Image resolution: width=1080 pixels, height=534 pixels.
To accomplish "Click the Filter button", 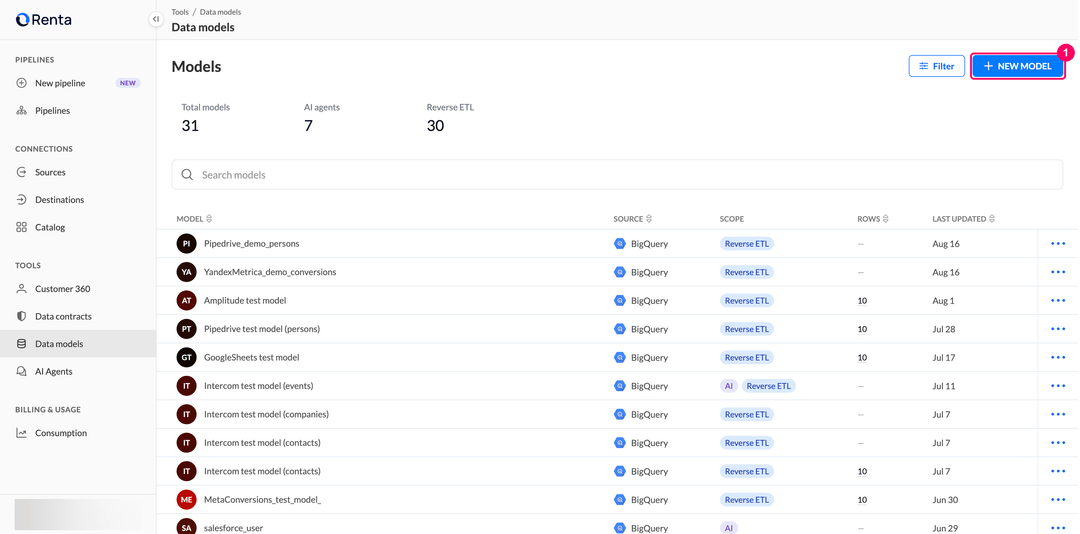I will pyautogui.click(x=937, y=66).
